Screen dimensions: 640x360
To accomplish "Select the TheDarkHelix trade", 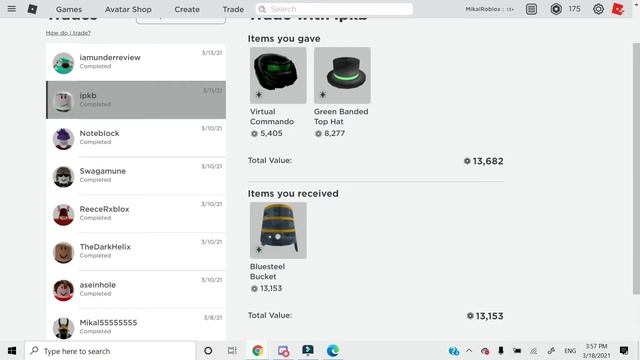I will (x=136, y=252).
